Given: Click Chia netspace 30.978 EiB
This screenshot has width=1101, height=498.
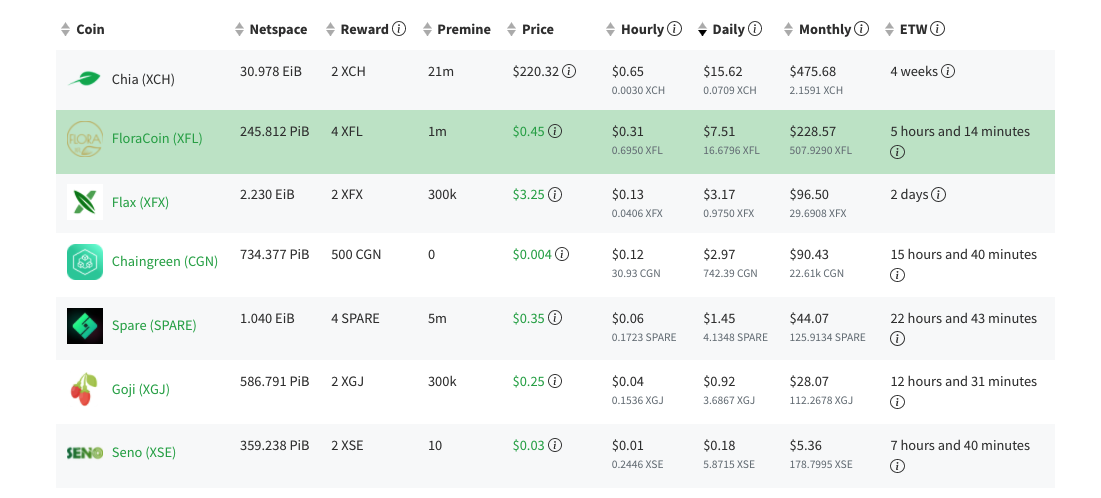Looking at the screenshot, I should pyautogui.click(x=271, y=71).
